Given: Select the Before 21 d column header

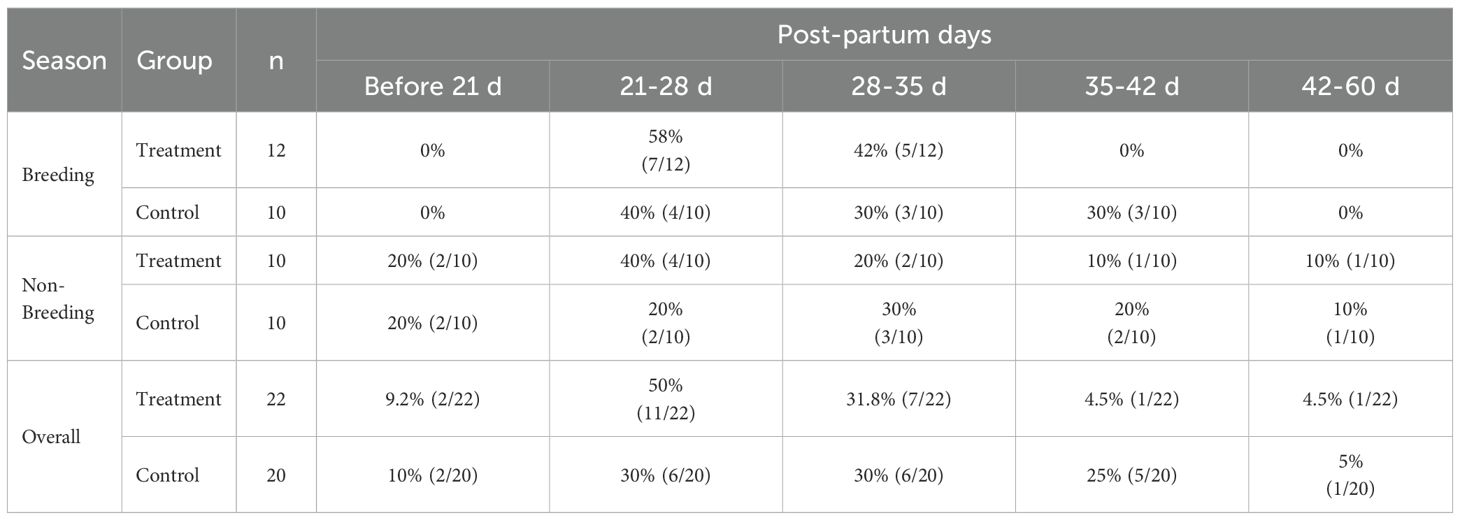Looking at the screenshot, I should (x=432, y=86).
